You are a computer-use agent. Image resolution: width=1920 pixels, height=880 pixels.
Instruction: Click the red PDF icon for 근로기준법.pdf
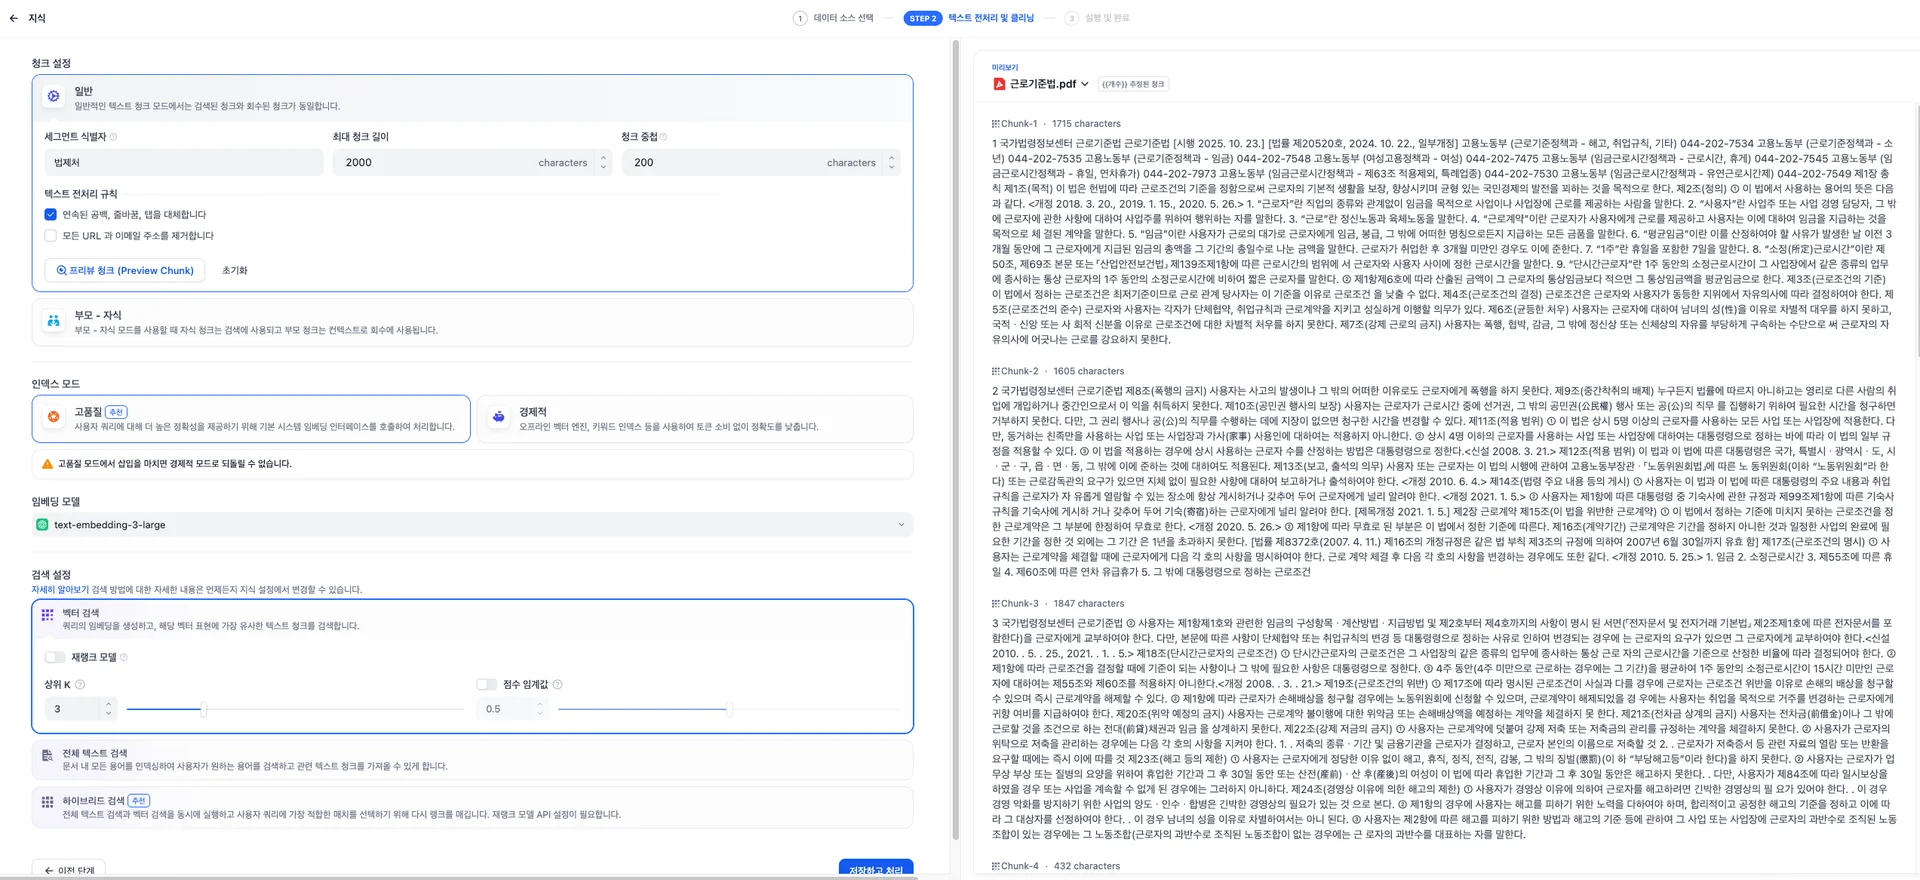999,84
